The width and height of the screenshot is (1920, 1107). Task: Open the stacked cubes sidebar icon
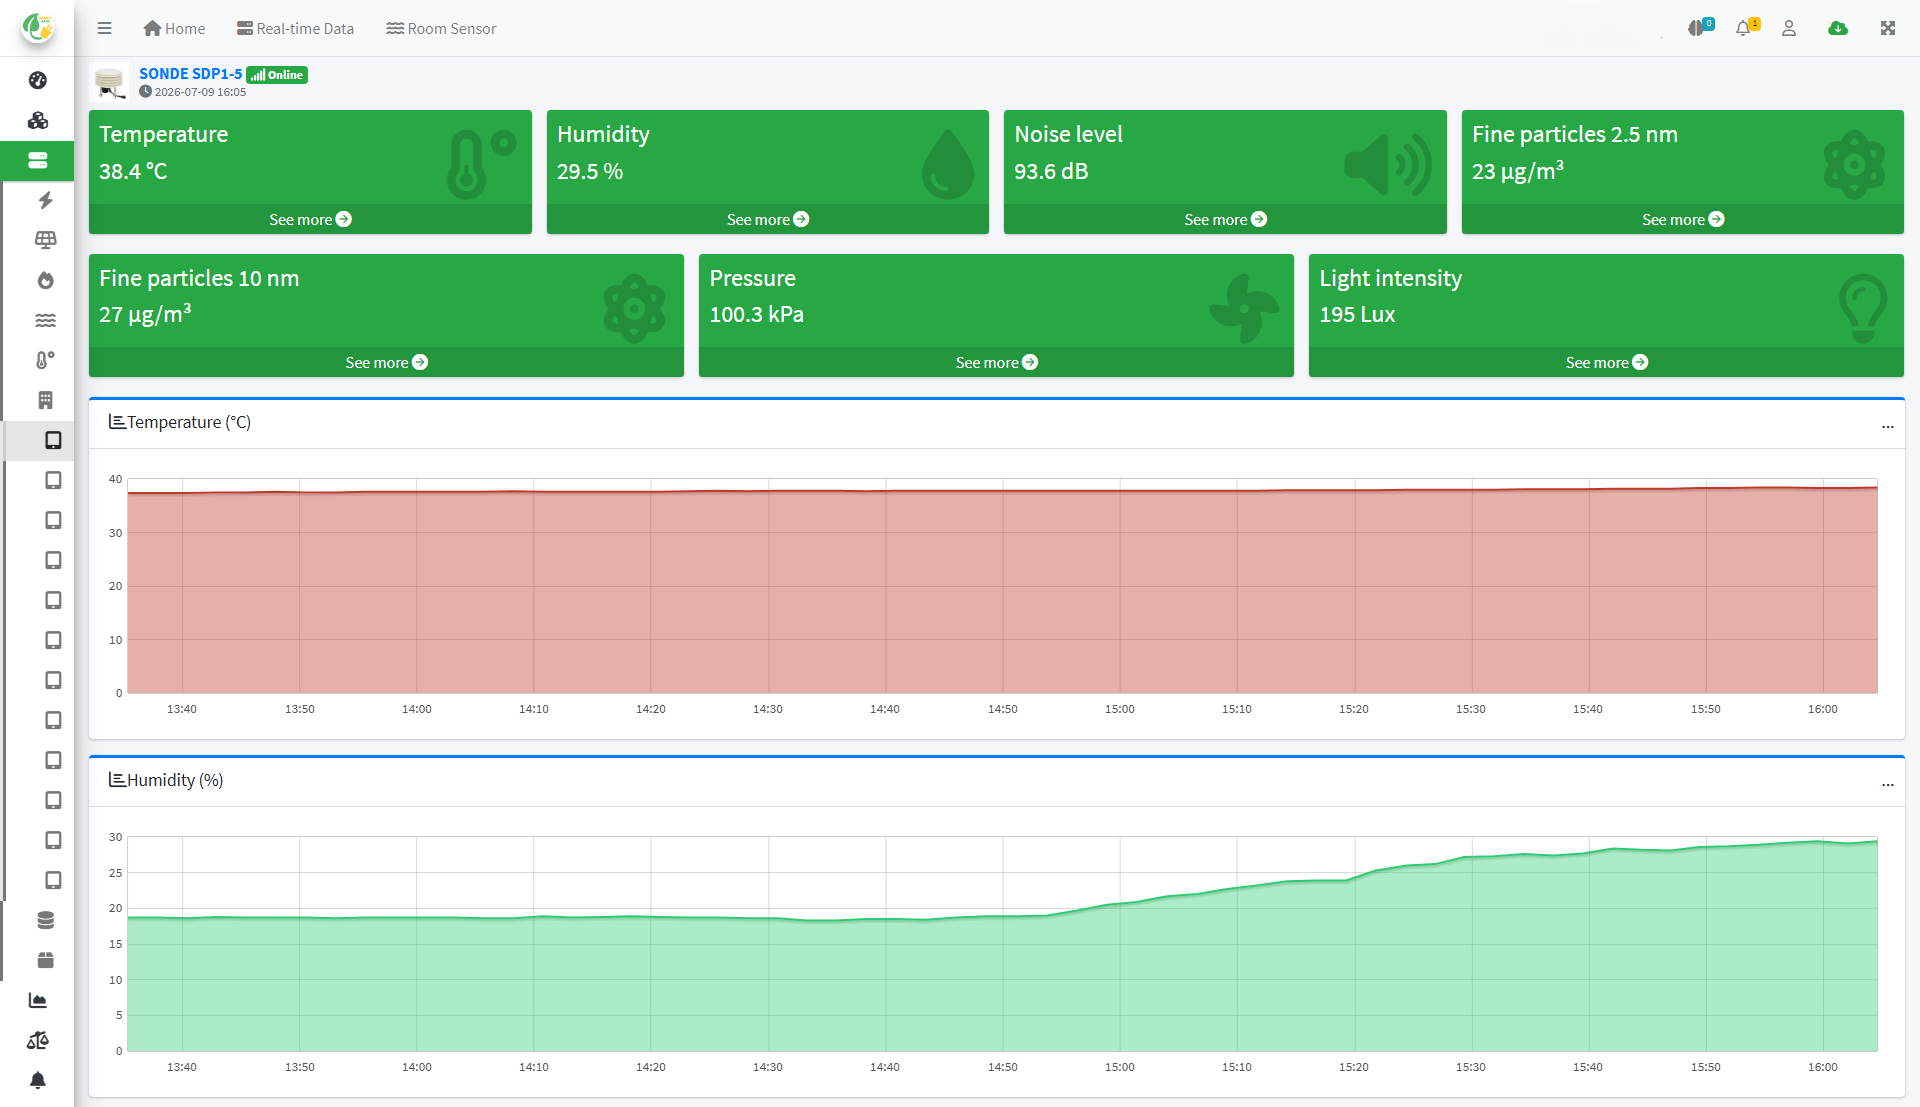(38, 120)
